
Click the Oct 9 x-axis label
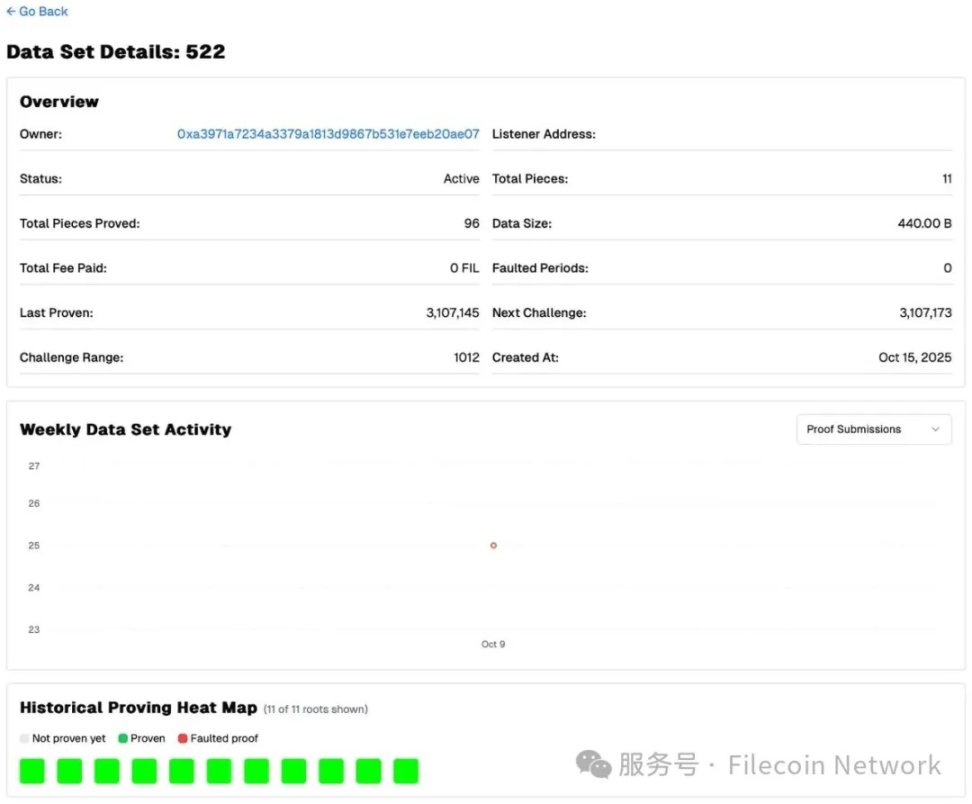(x=493, y=644)
